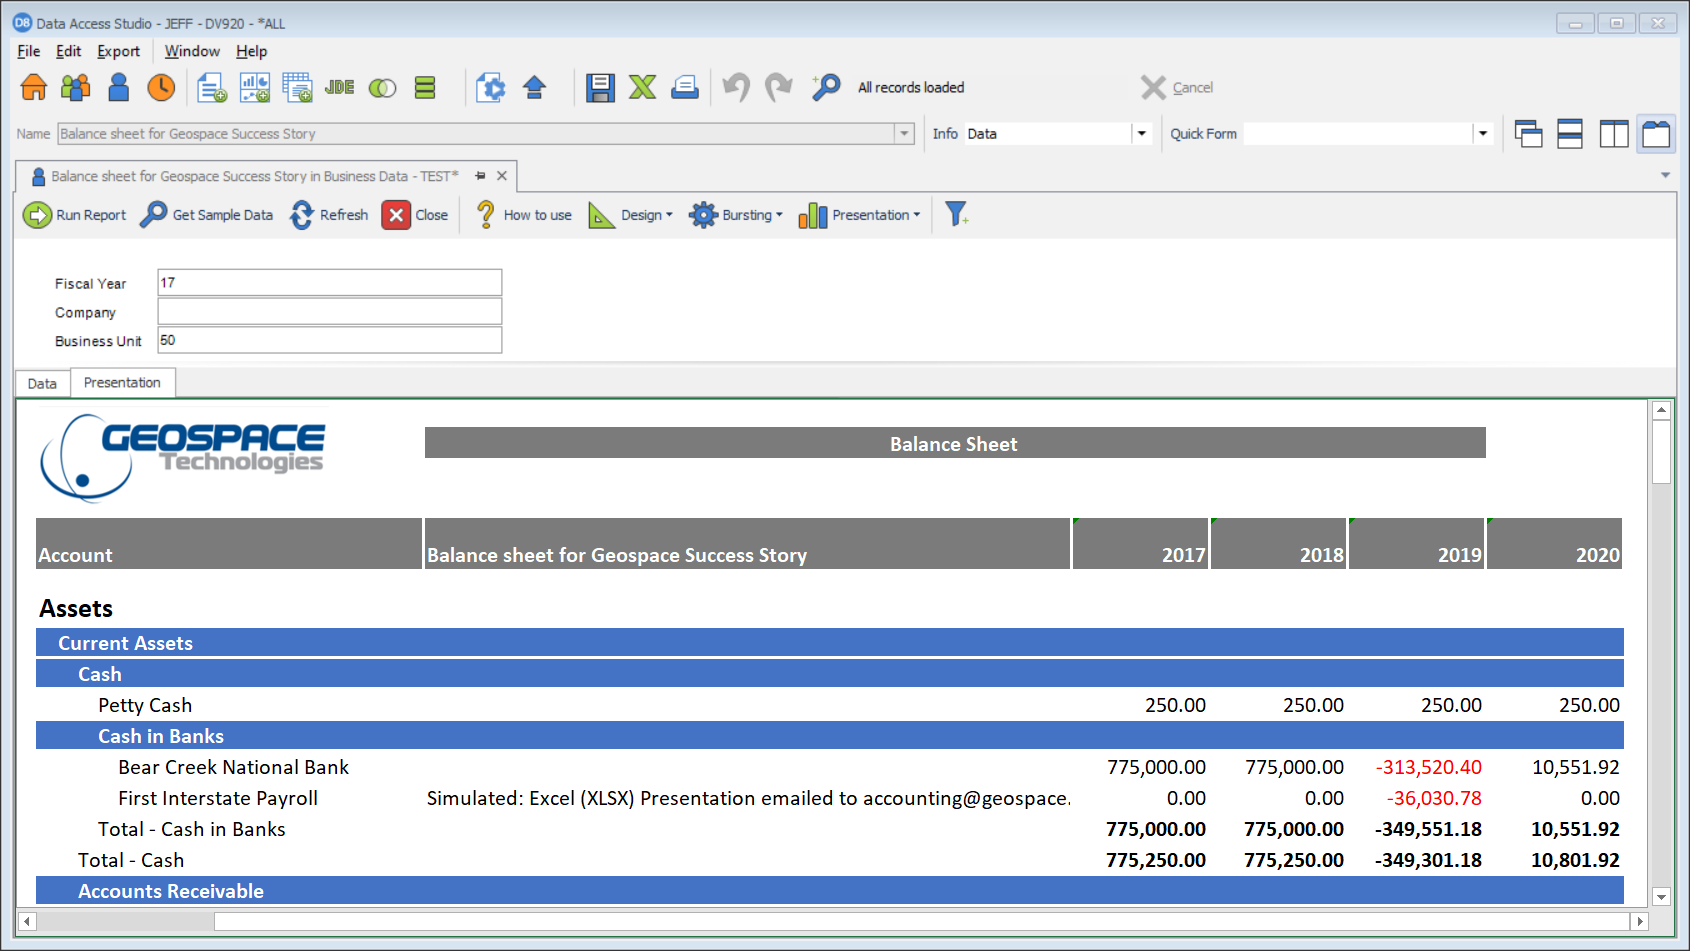1690x951 pixels.
Task: Toggle horizontal tile window layout
Action: [1571, 133]
